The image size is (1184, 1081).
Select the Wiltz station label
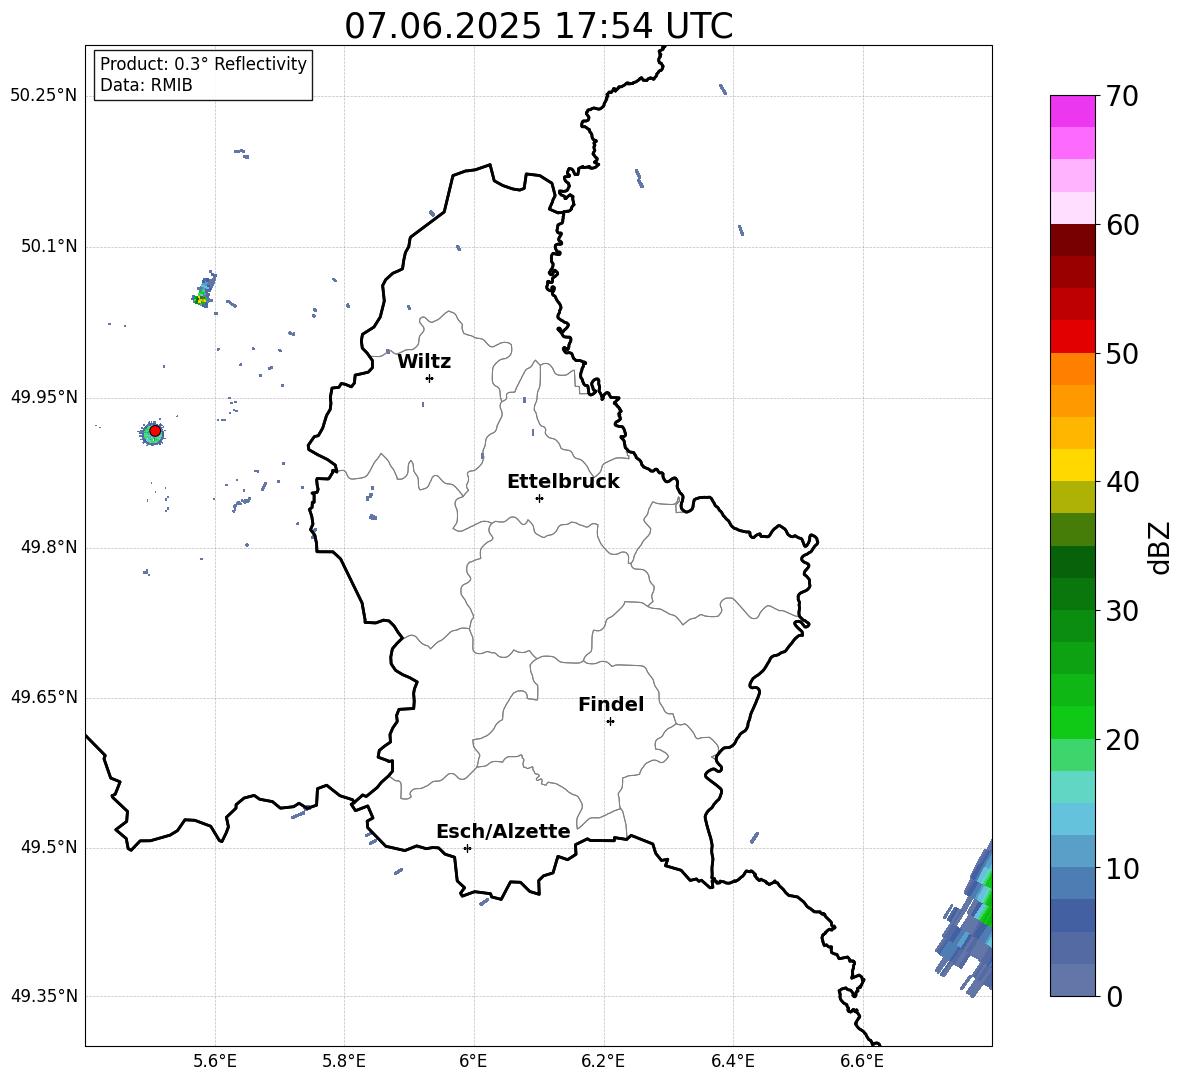(424, 362)
